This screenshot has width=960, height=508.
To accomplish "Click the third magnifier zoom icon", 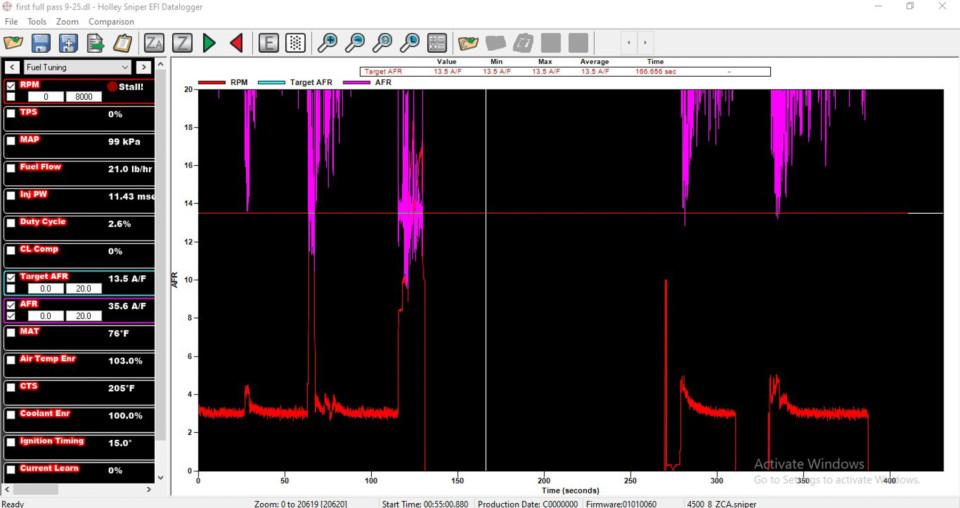I will (x=382, y=43).
